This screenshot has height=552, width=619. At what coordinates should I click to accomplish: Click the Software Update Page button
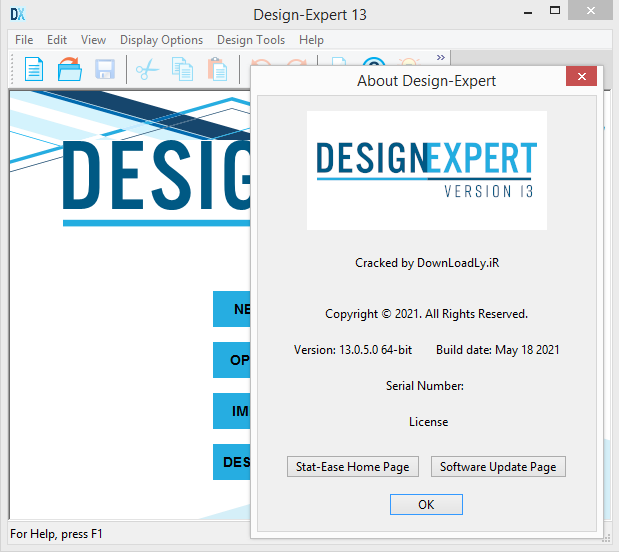tap(498, 467)
